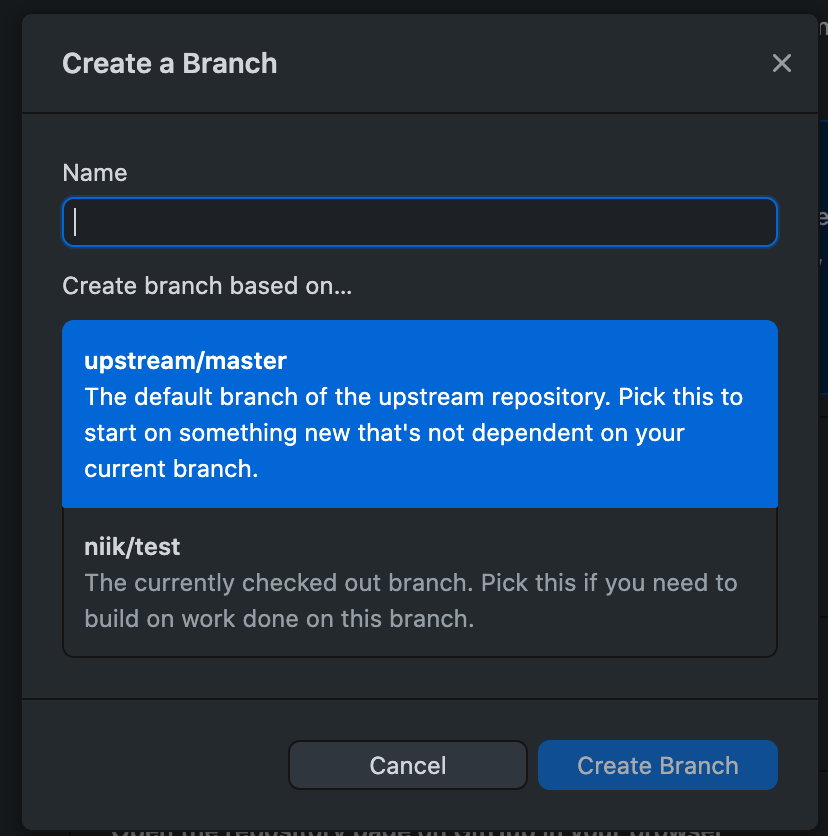Click inside the empty Name text box
This screenshot has width=828, height=836.
coord(420,222)
